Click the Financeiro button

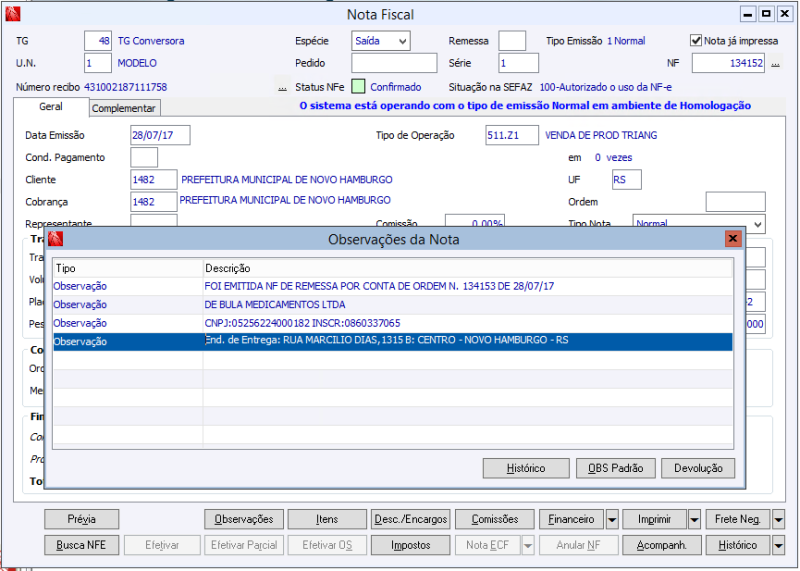(571, 519)
